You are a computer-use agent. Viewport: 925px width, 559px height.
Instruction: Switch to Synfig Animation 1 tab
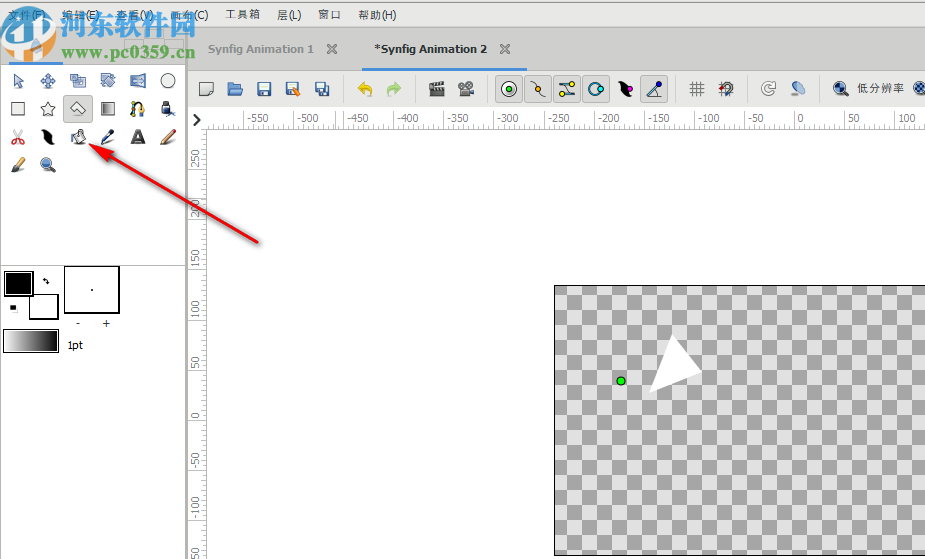261,49
